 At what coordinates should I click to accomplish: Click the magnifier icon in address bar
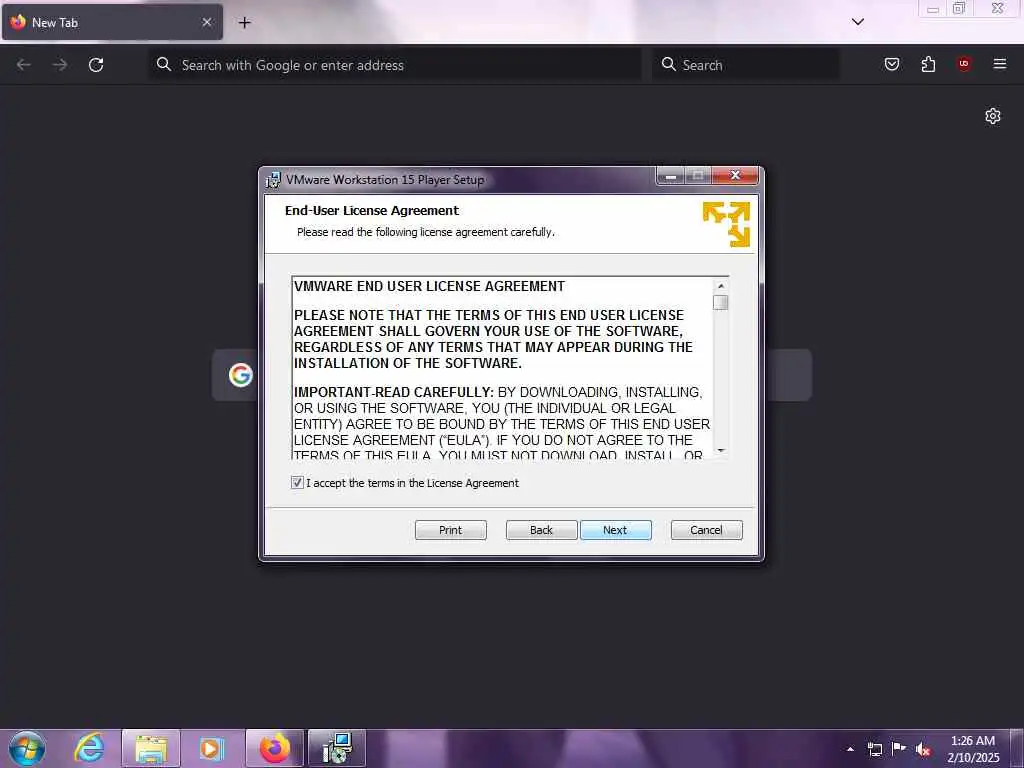pos(164,64)
